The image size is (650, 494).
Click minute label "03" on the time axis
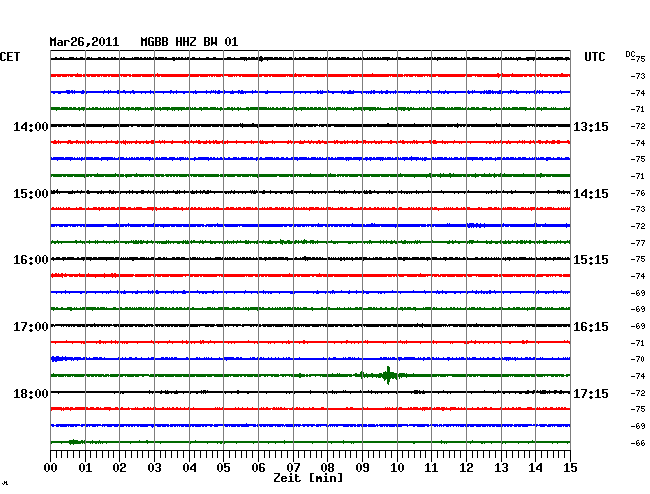click(x=154, y=468)
